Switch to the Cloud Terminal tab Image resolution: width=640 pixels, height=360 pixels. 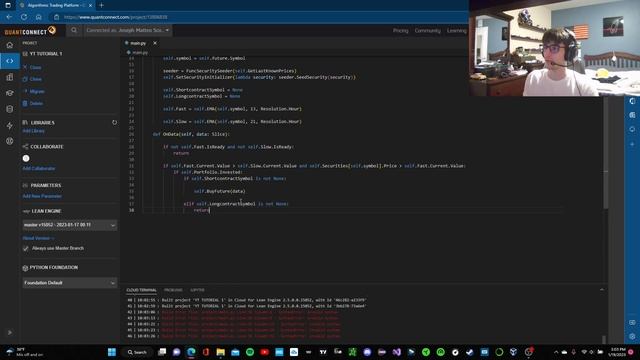click(141, 290)
